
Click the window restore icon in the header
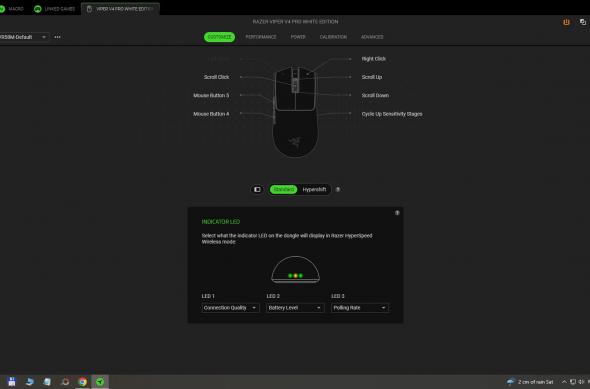point(582,22)
